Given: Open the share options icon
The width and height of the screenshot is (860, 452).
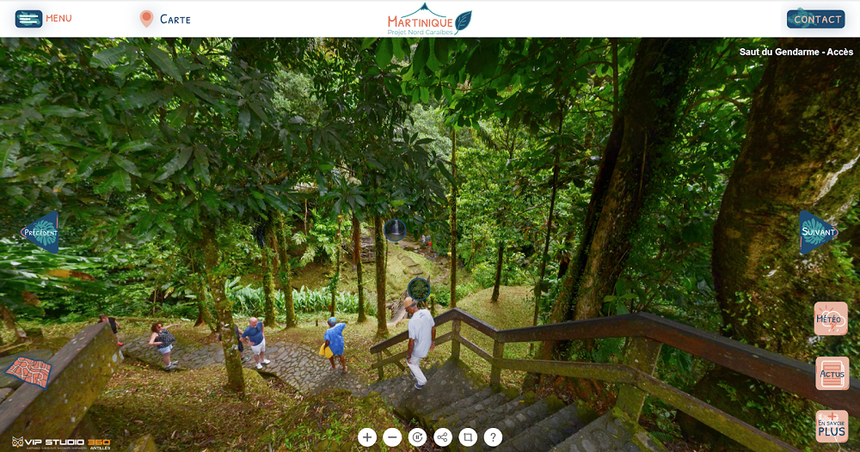Looking at the screenshot, I should [x=443, y=437].
